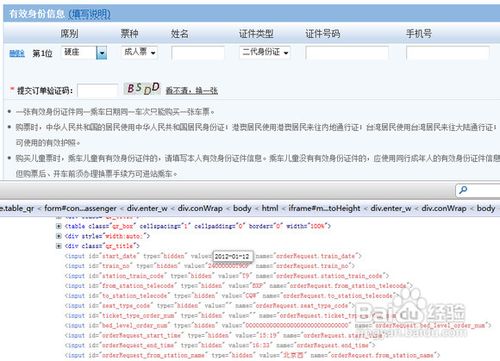The height and width of the screenshot is (361, 500).
Task: Select first div.conWrap breadcrumb item
Action: [200, 208]
